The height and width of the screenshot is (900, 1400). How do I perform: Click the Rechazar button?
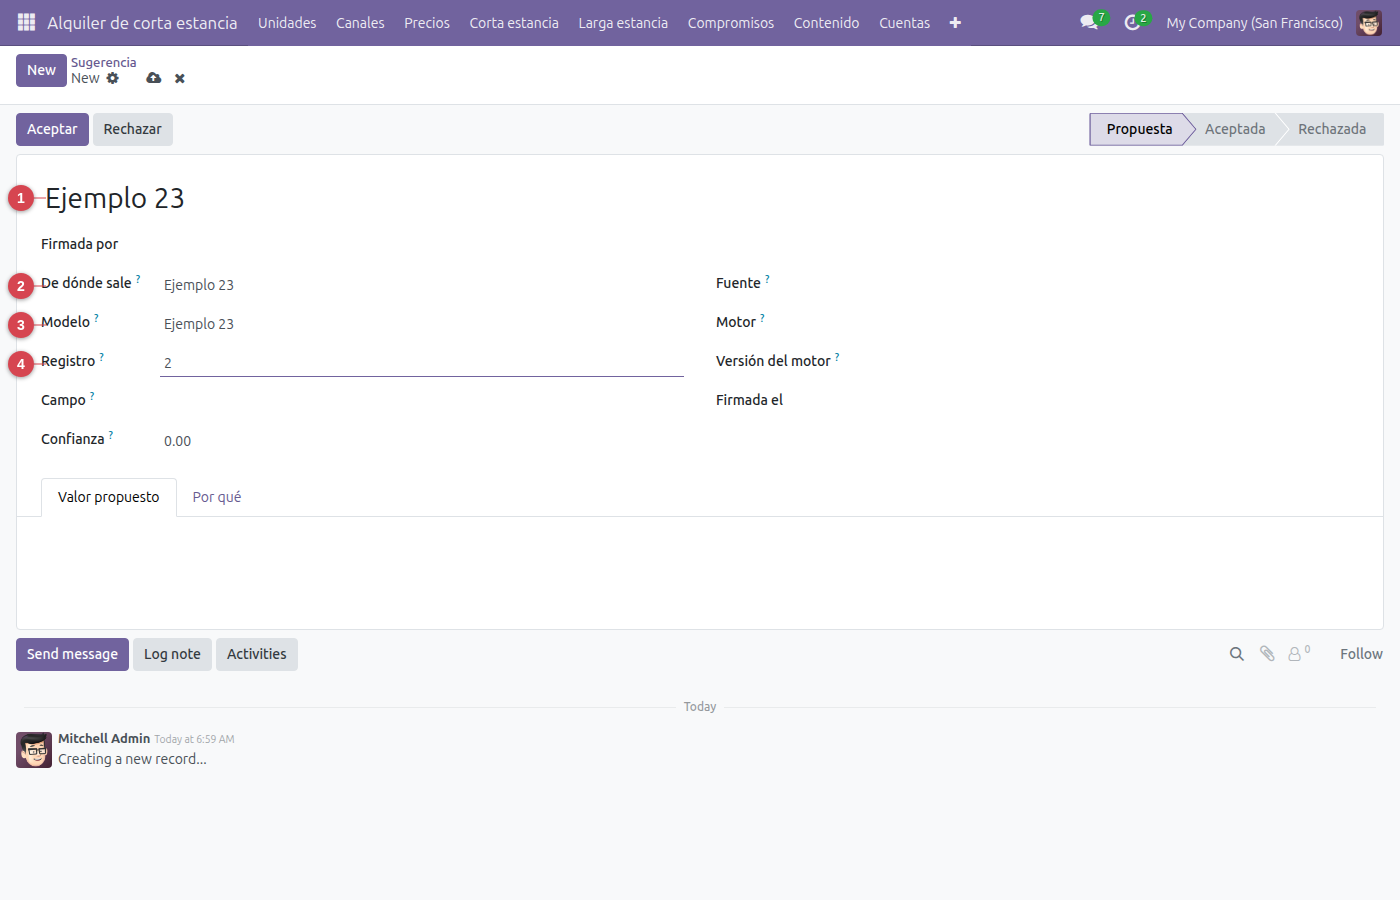pyautogui.click(x=132, y=129)
